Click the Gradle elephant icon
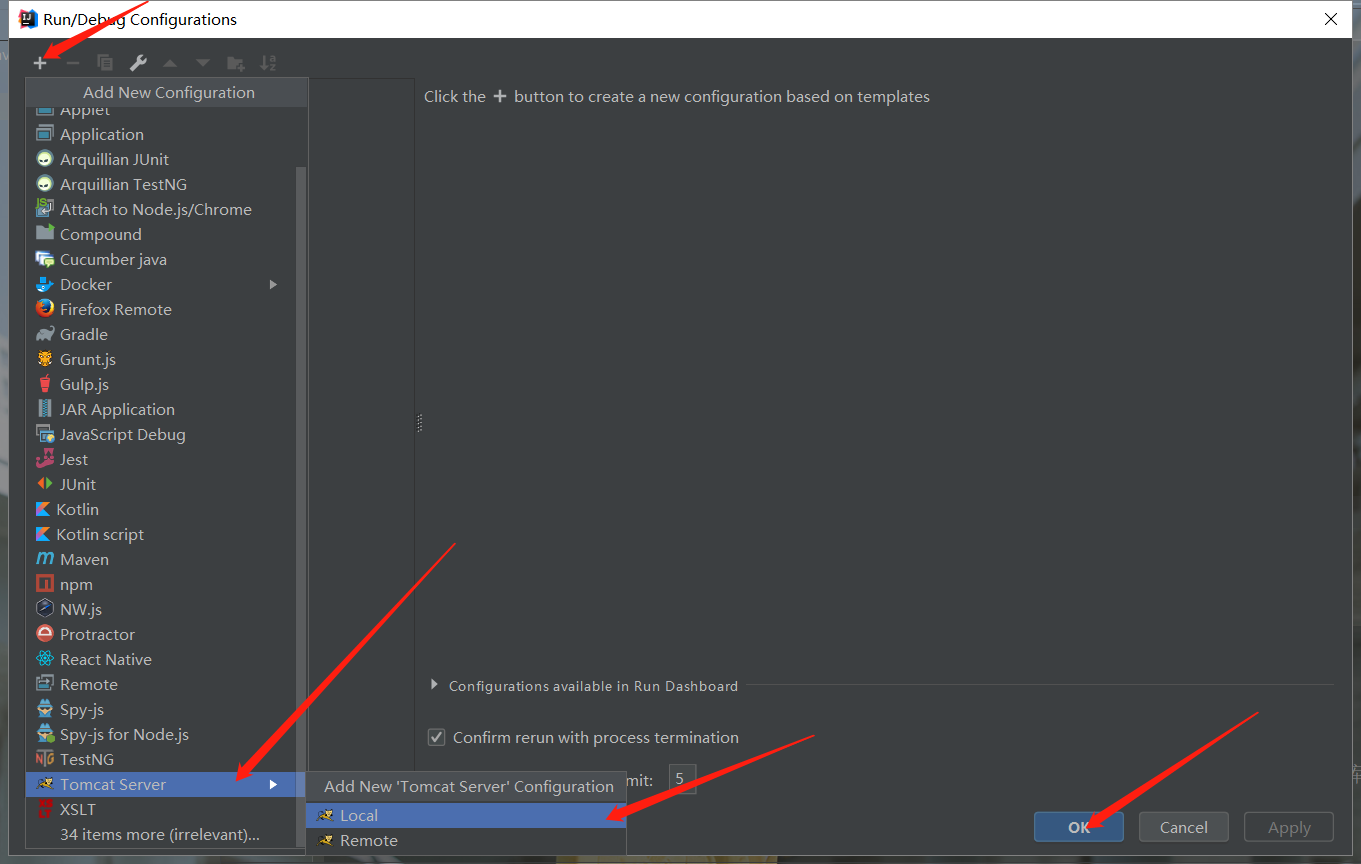1361x864 pixels. point(44,334)
